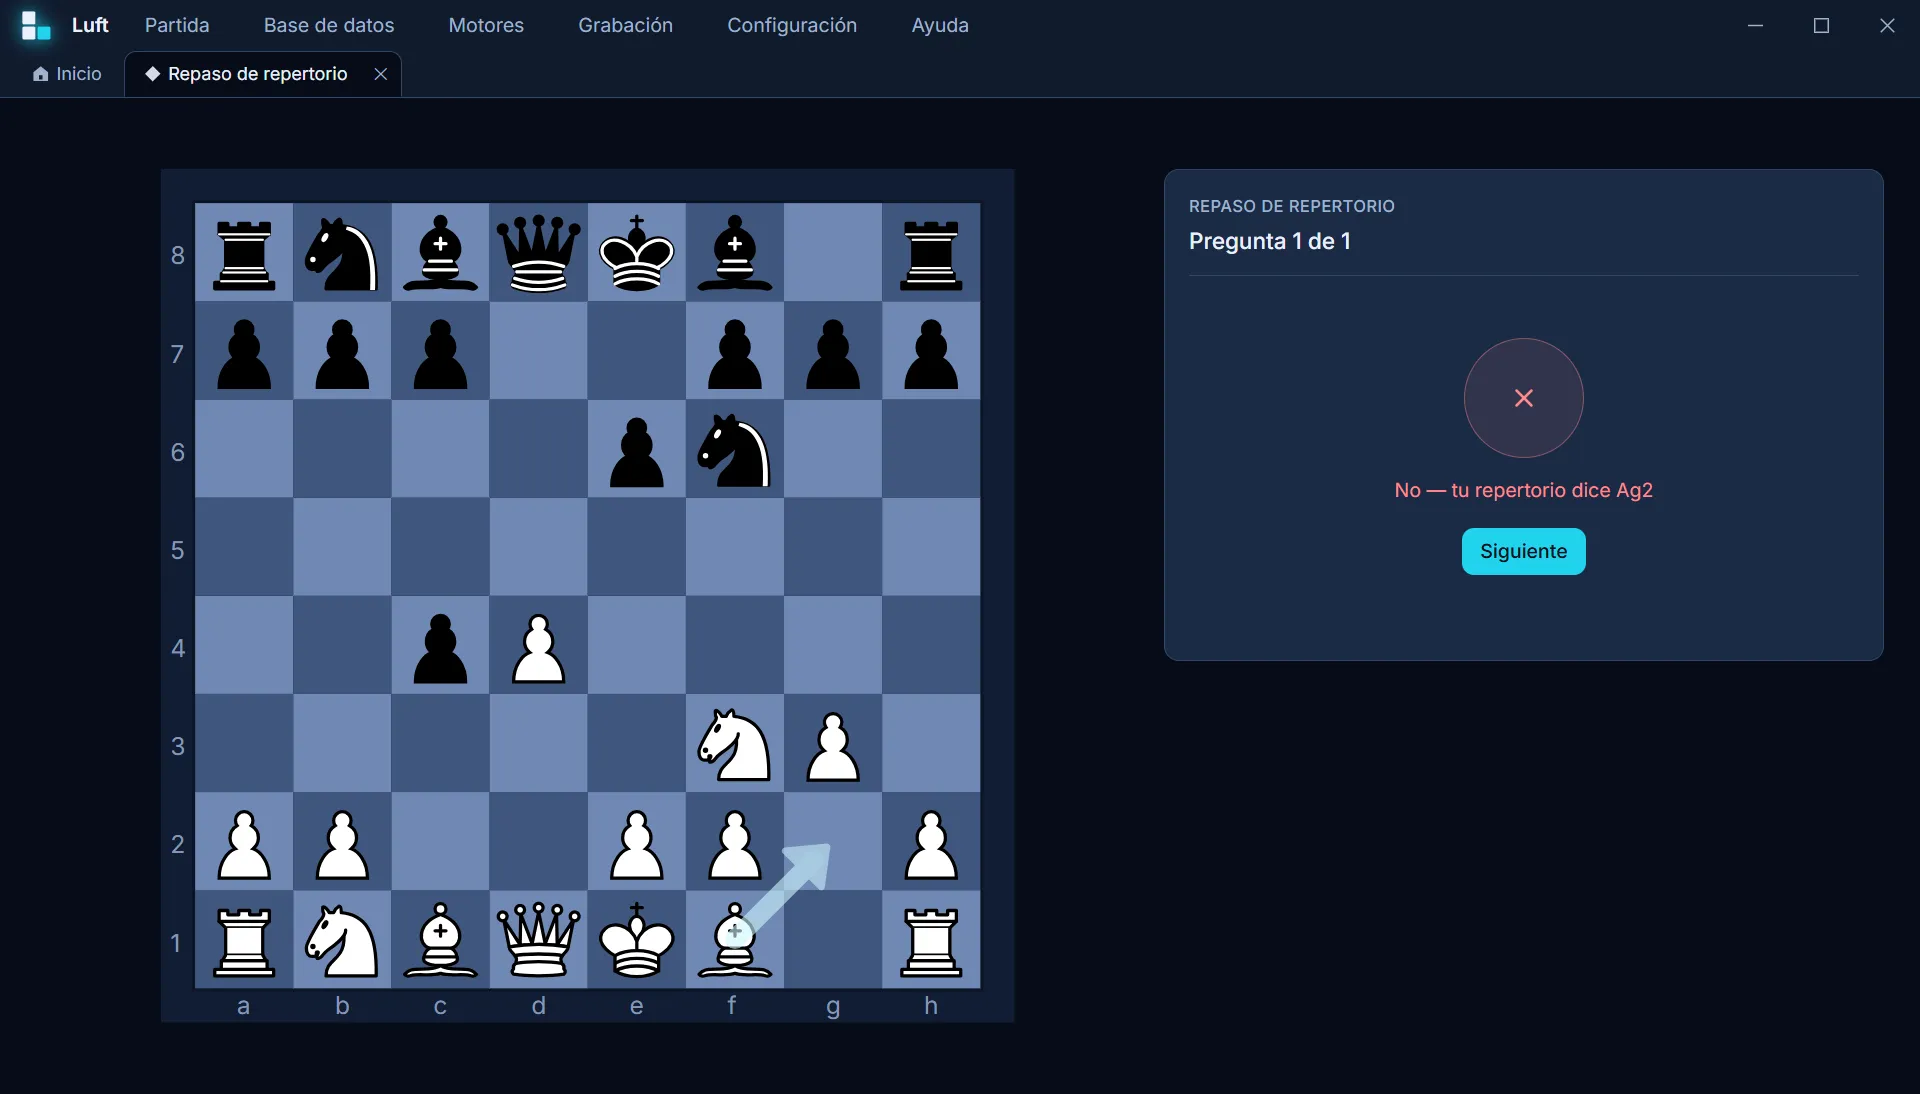Select the white knight on f3
The height and width of the screenshot is (1094, 1920).
pyautogui.click(x=735, y=744)
